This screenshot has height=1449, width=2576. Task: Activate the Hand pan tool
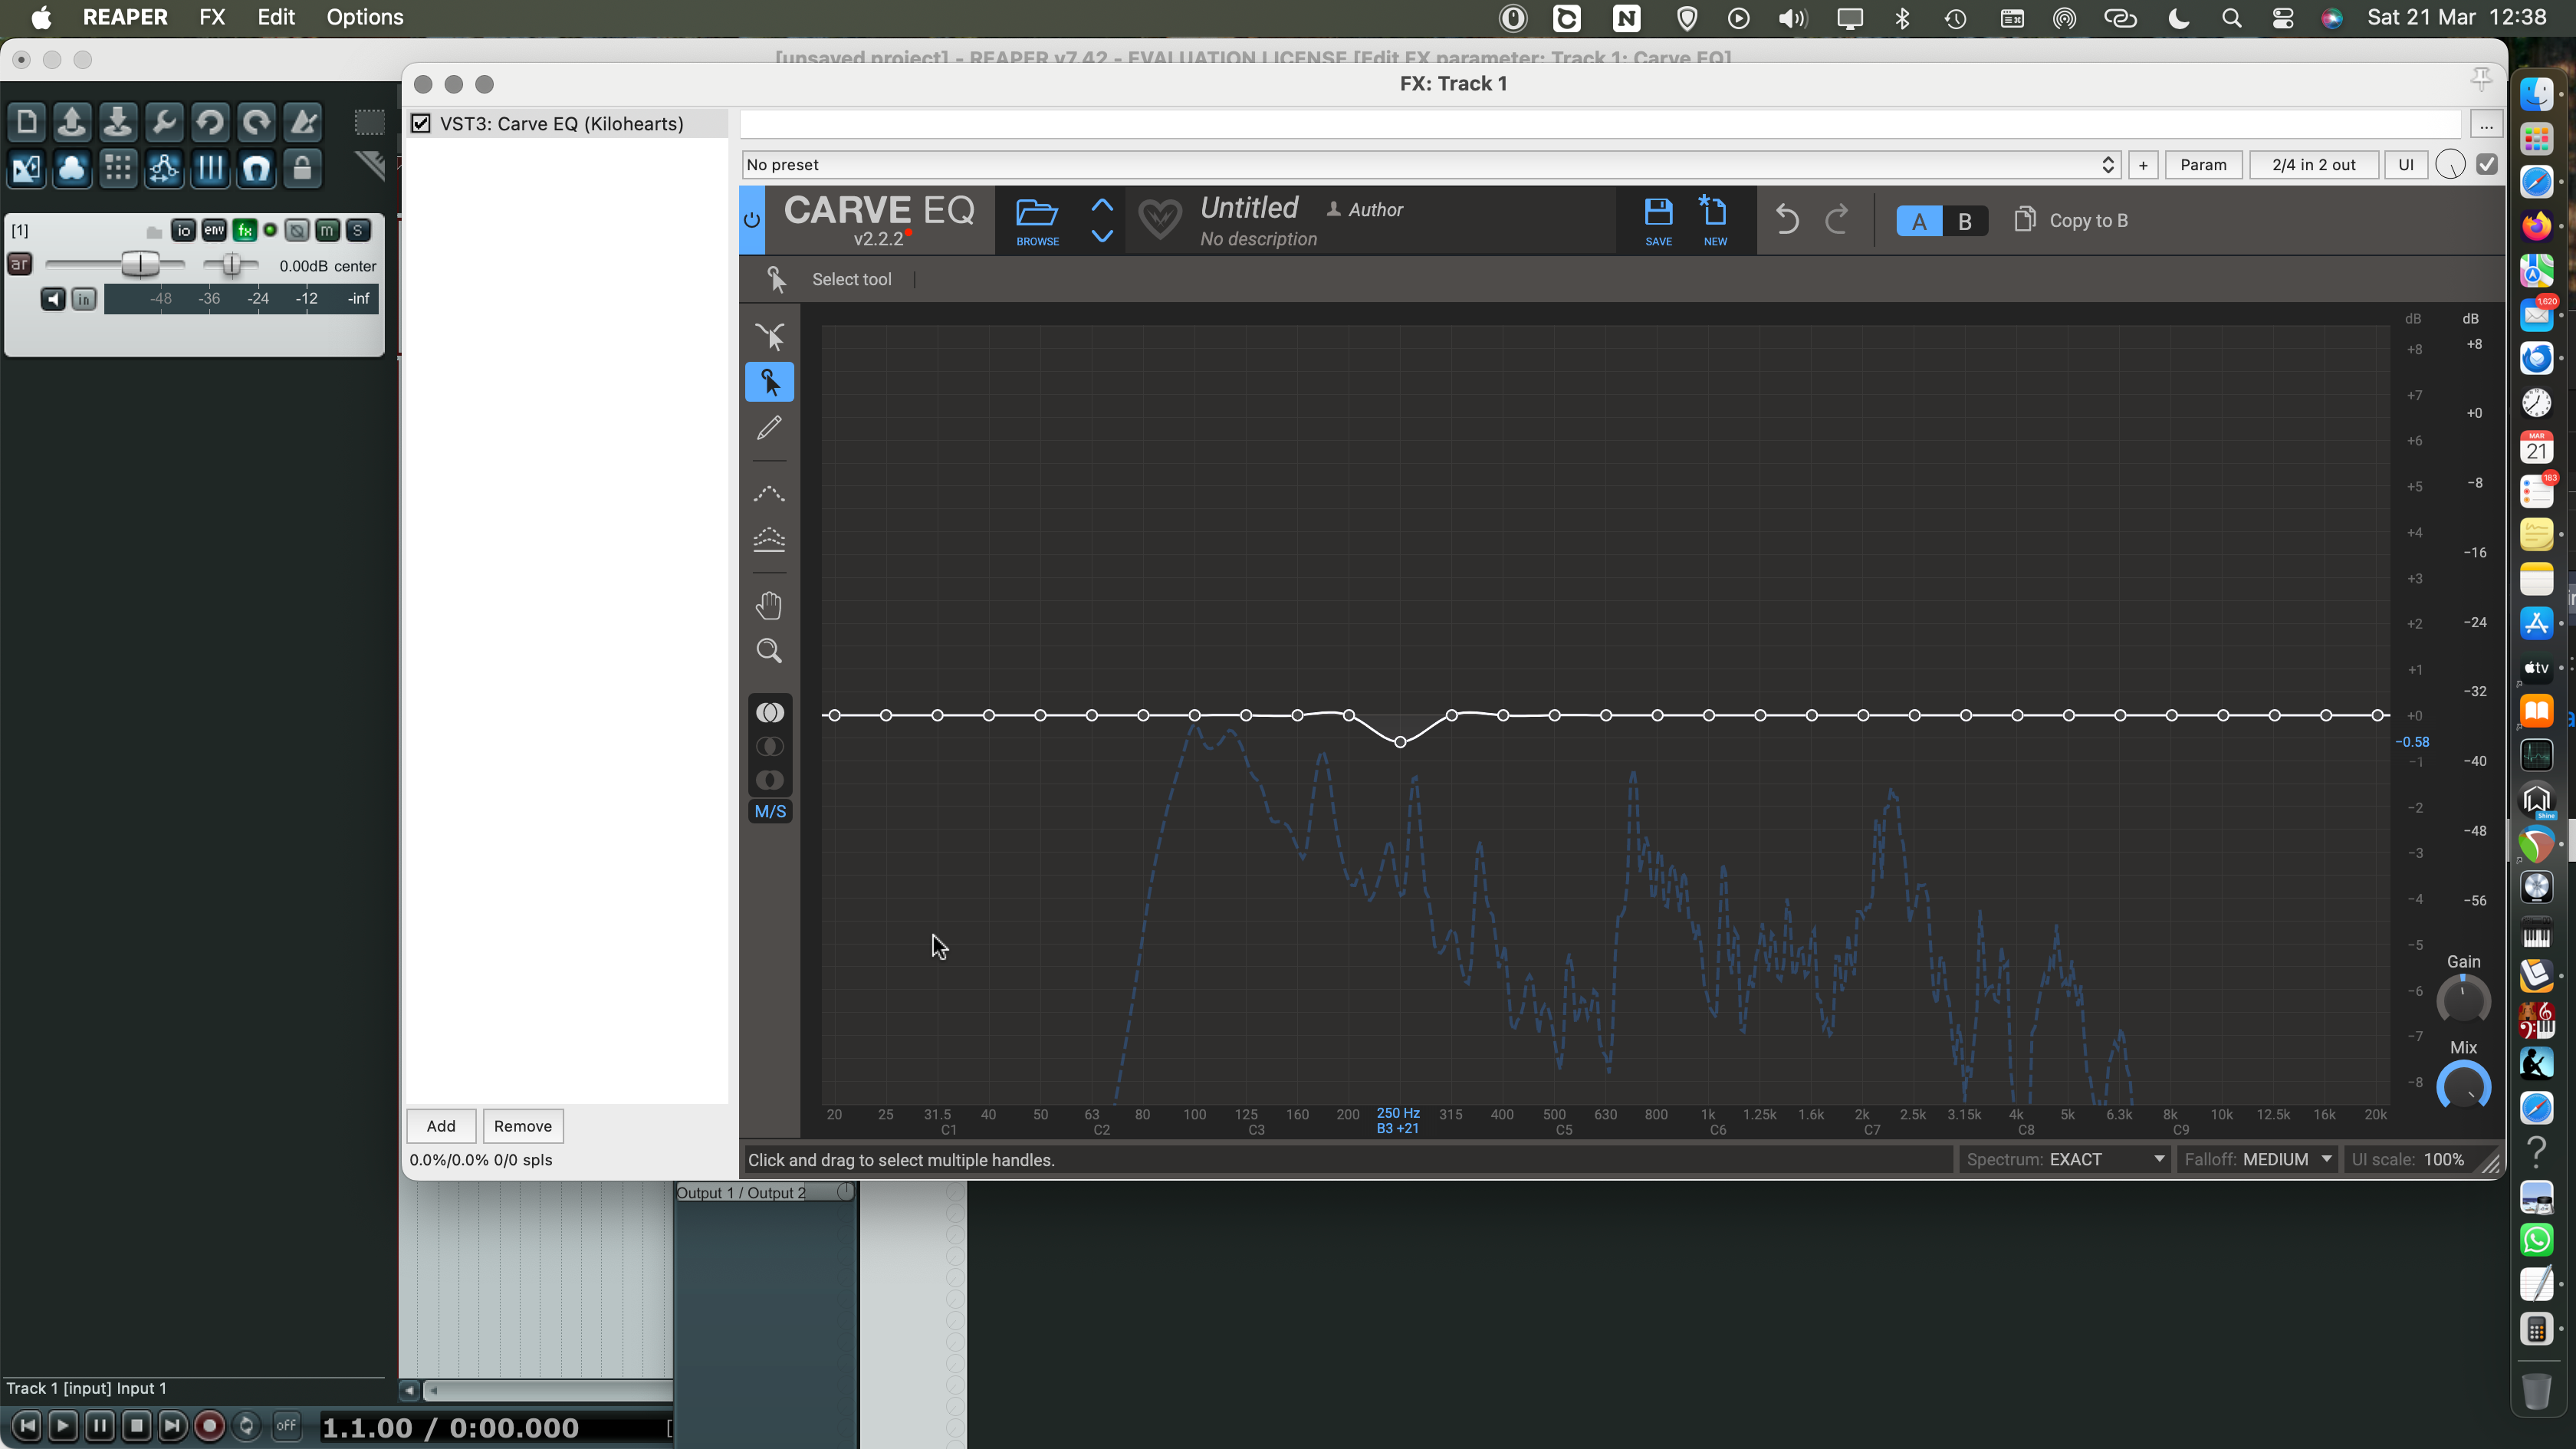[x=769, y=604]
